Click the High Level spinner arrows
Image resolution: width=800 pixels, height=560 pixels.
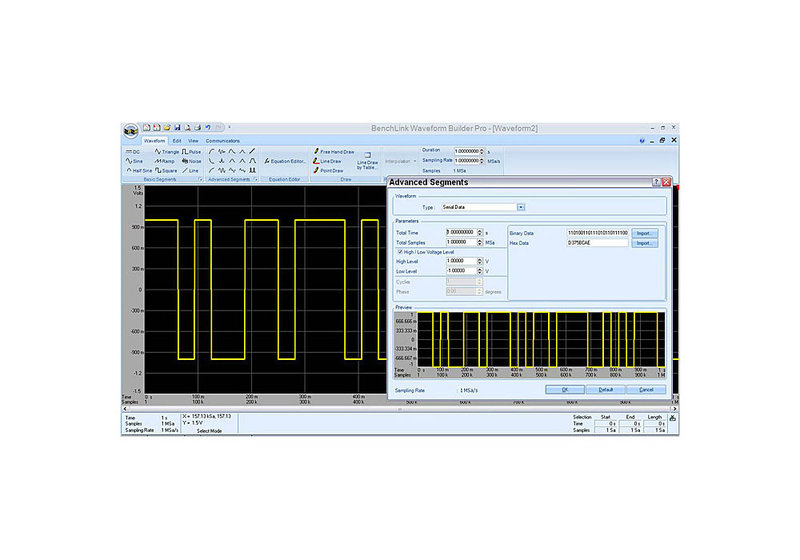(x=480, y=261)
